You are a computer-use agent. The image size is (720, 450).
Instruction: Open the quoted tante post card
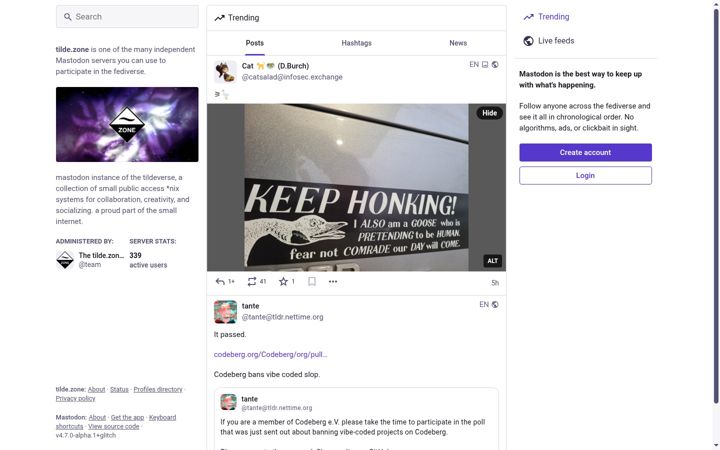tap(356, 419)
